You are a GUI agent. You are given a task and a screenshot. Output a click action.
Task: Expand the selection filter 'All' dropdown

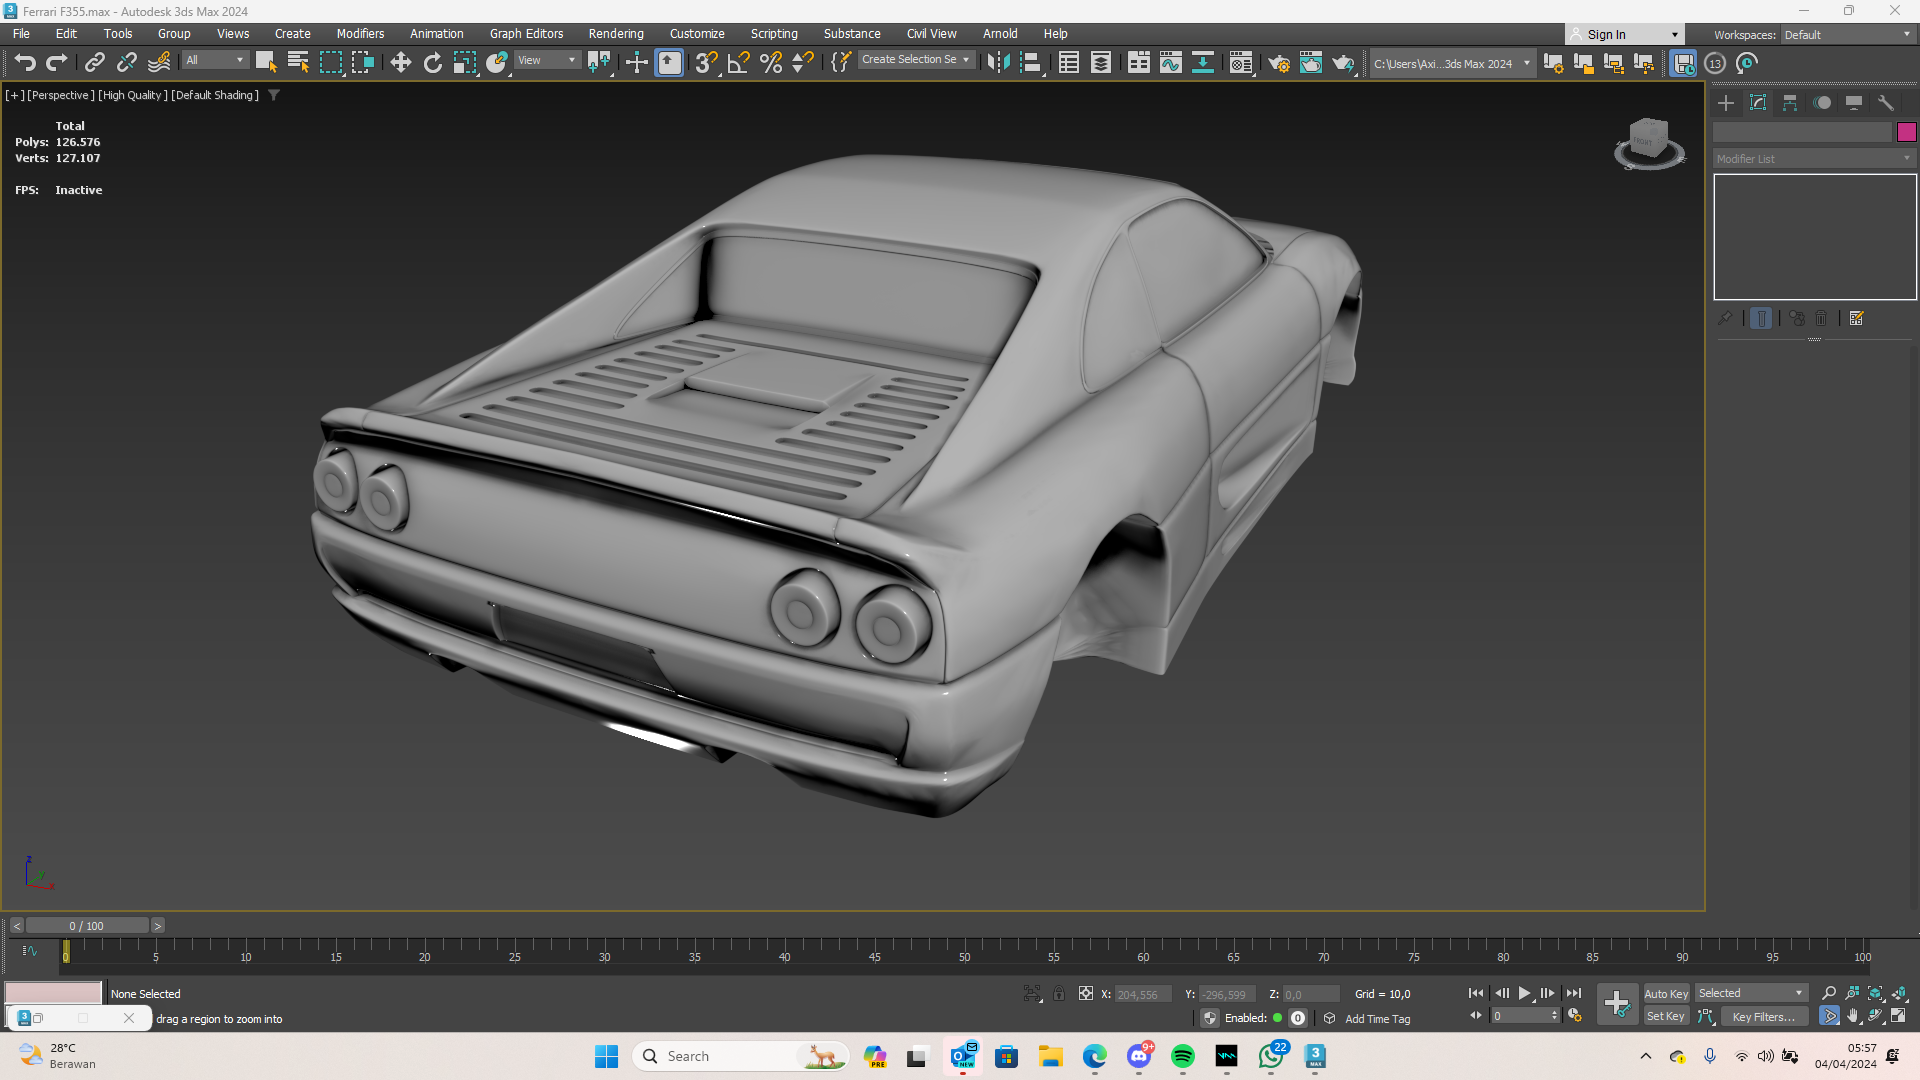(214, 61)
